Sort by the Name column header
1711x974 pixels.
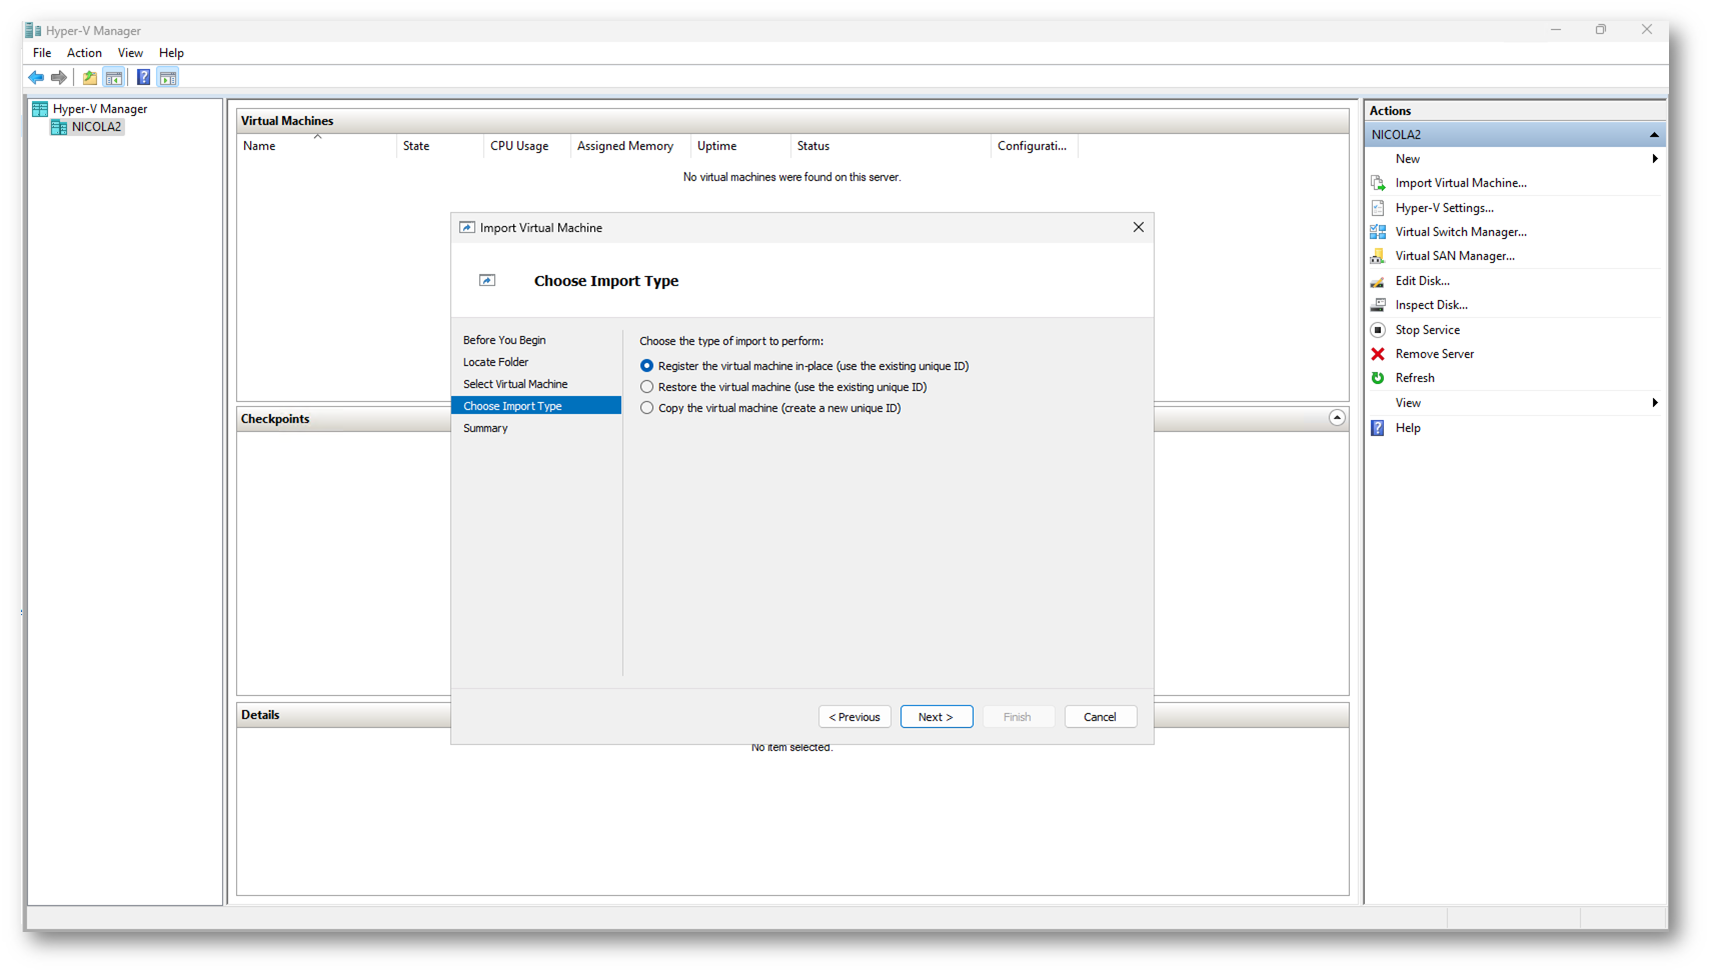(316, 146)
